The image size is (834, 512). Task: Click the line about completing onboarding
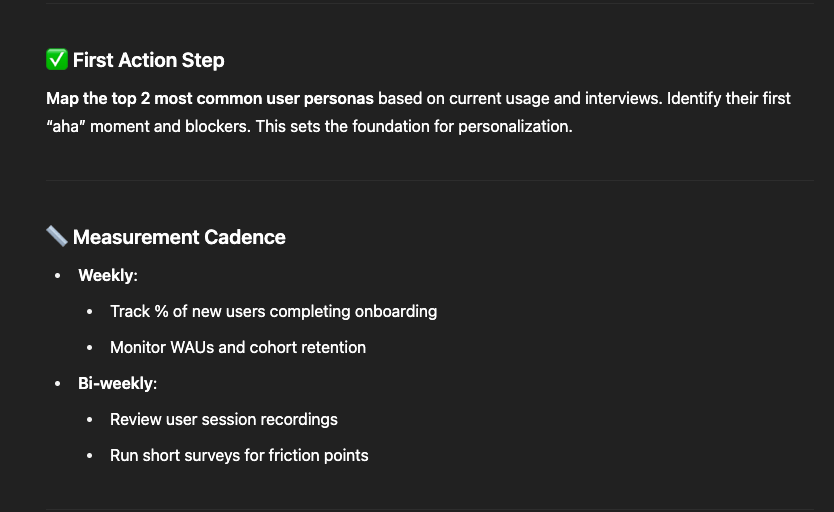pyautogui.click(x=273, y=312)
